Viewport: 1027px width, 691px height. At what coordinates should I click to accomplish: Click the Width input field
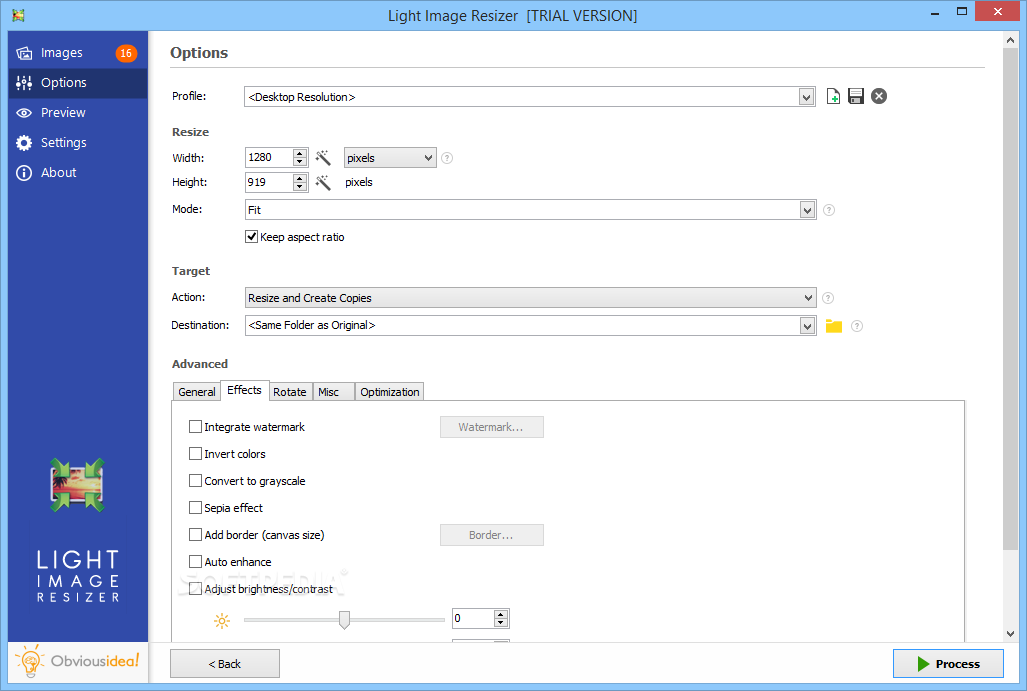point(269,158)
